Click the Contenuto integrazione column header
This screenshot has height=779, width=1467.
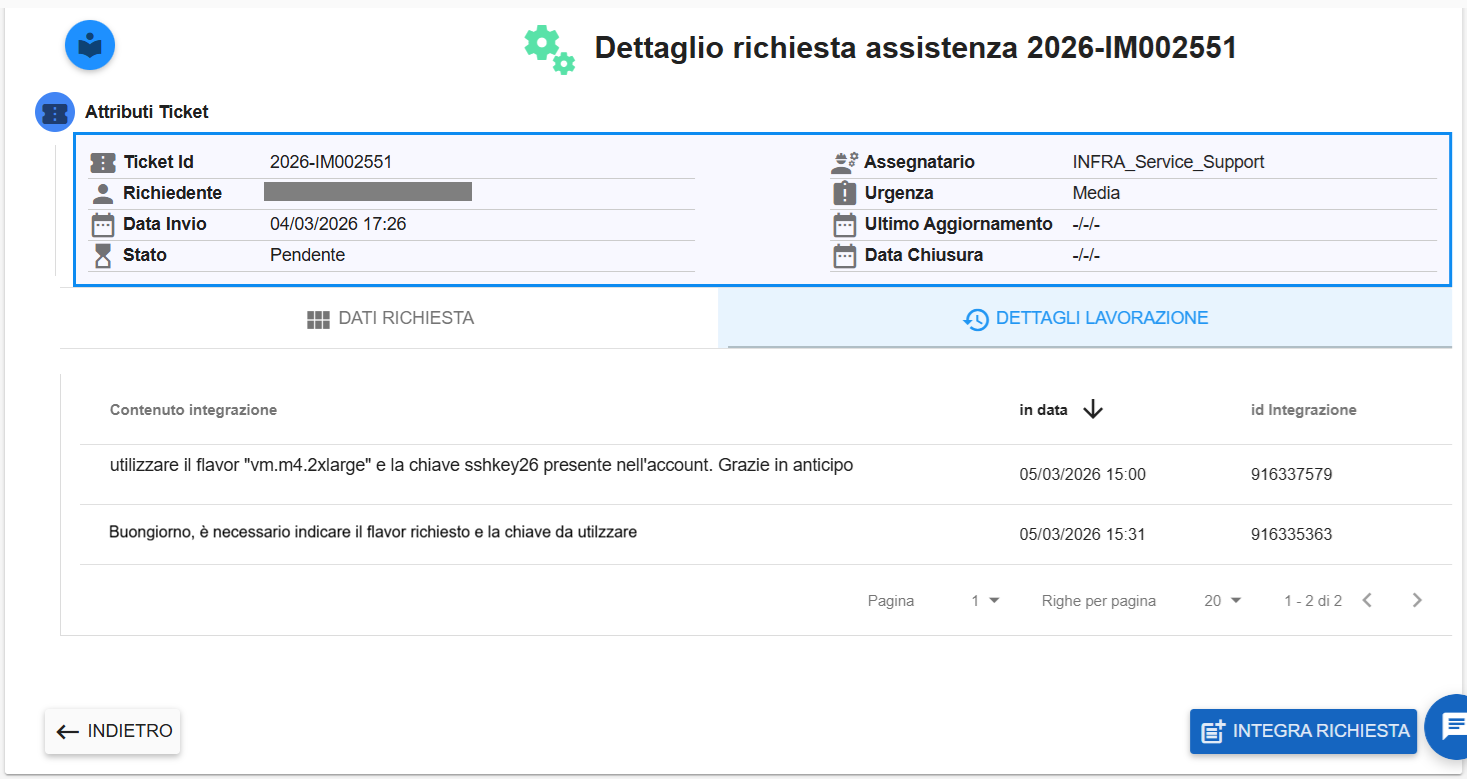[x=193, y=410]
